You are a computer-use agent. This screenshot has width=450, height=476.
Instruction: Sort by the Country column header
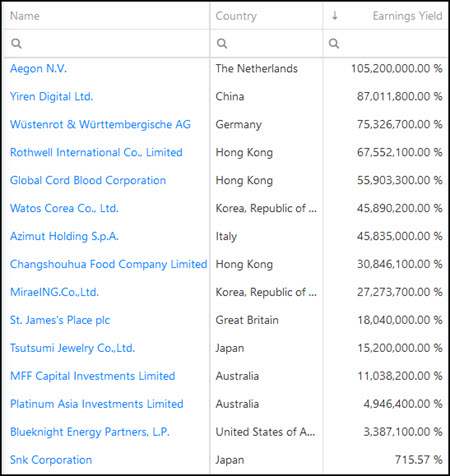coord(236,16)
